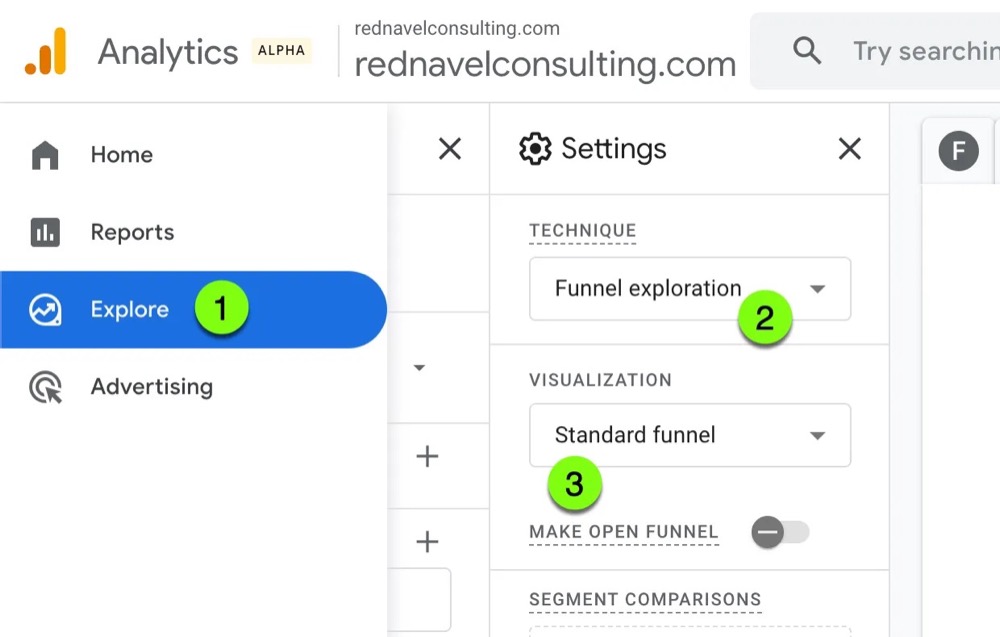Toggle the Make Open Funnel switch

click(x=780, y=532)
